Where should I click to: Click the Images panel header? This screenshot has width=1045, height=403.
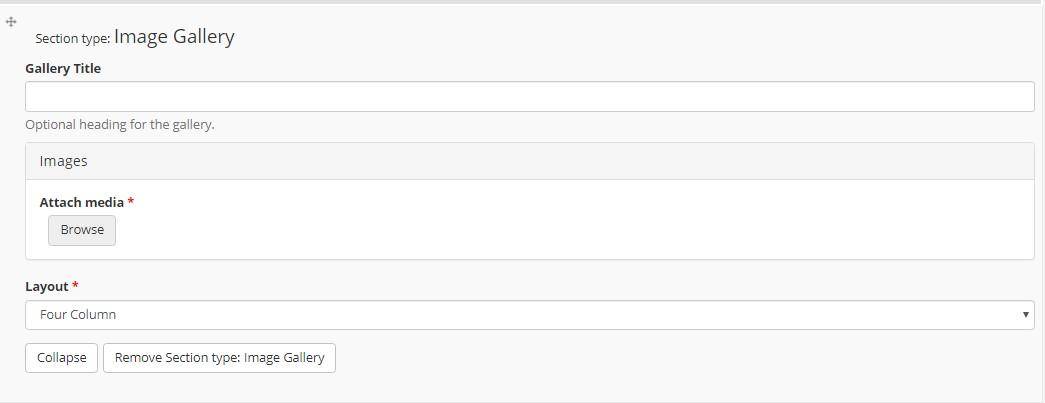[x=530, y=161]
